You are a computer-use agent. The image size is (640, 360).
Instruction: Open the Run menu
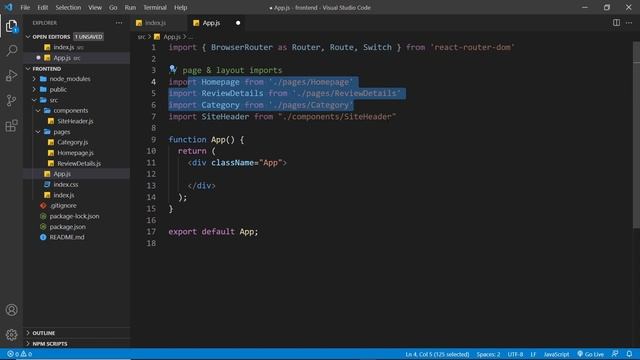click(x=130, y=7)
